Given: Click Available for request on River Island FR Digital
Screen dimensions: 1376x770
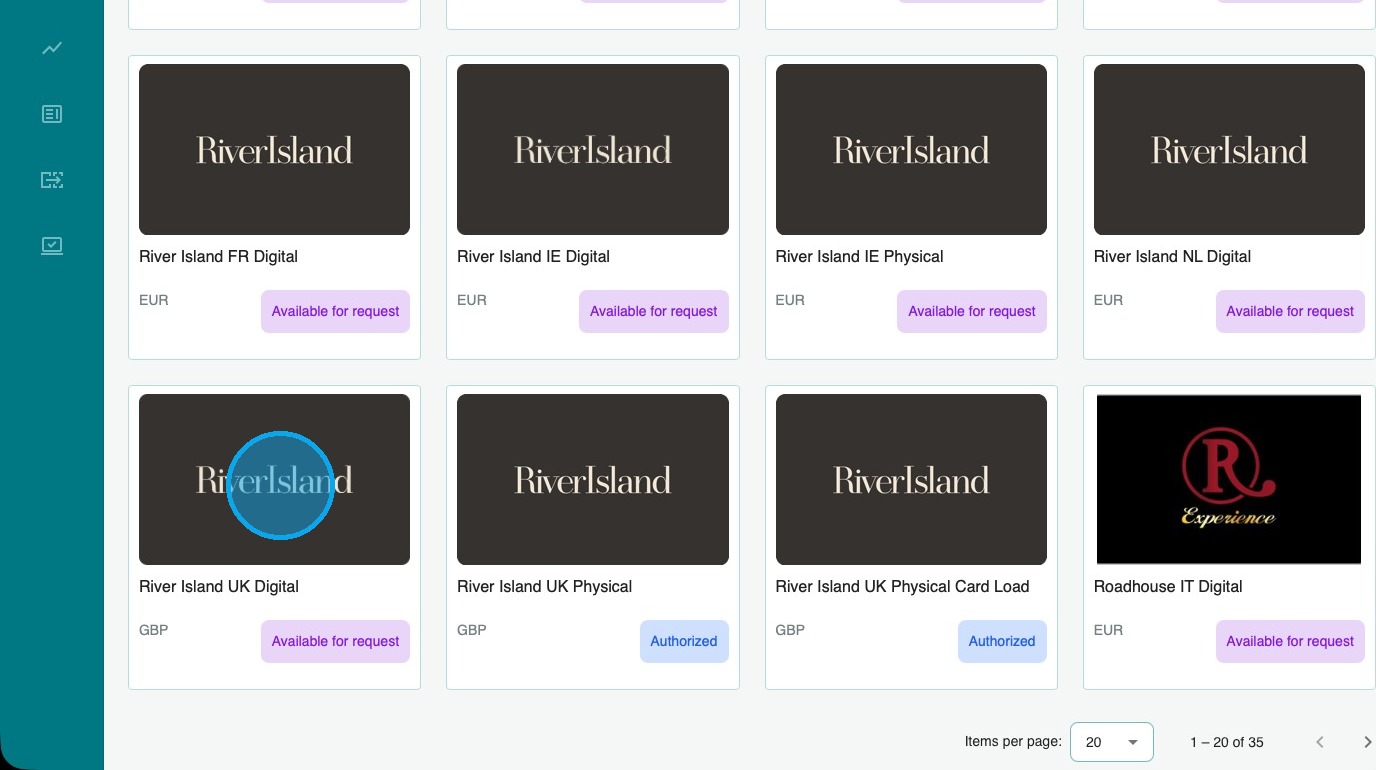Looking at the screenshot, I should click(336, 311).
